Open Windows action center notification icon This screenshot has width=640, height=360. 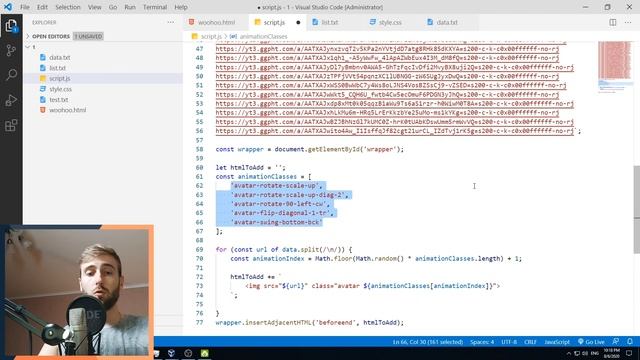click(x=629, y=353)
